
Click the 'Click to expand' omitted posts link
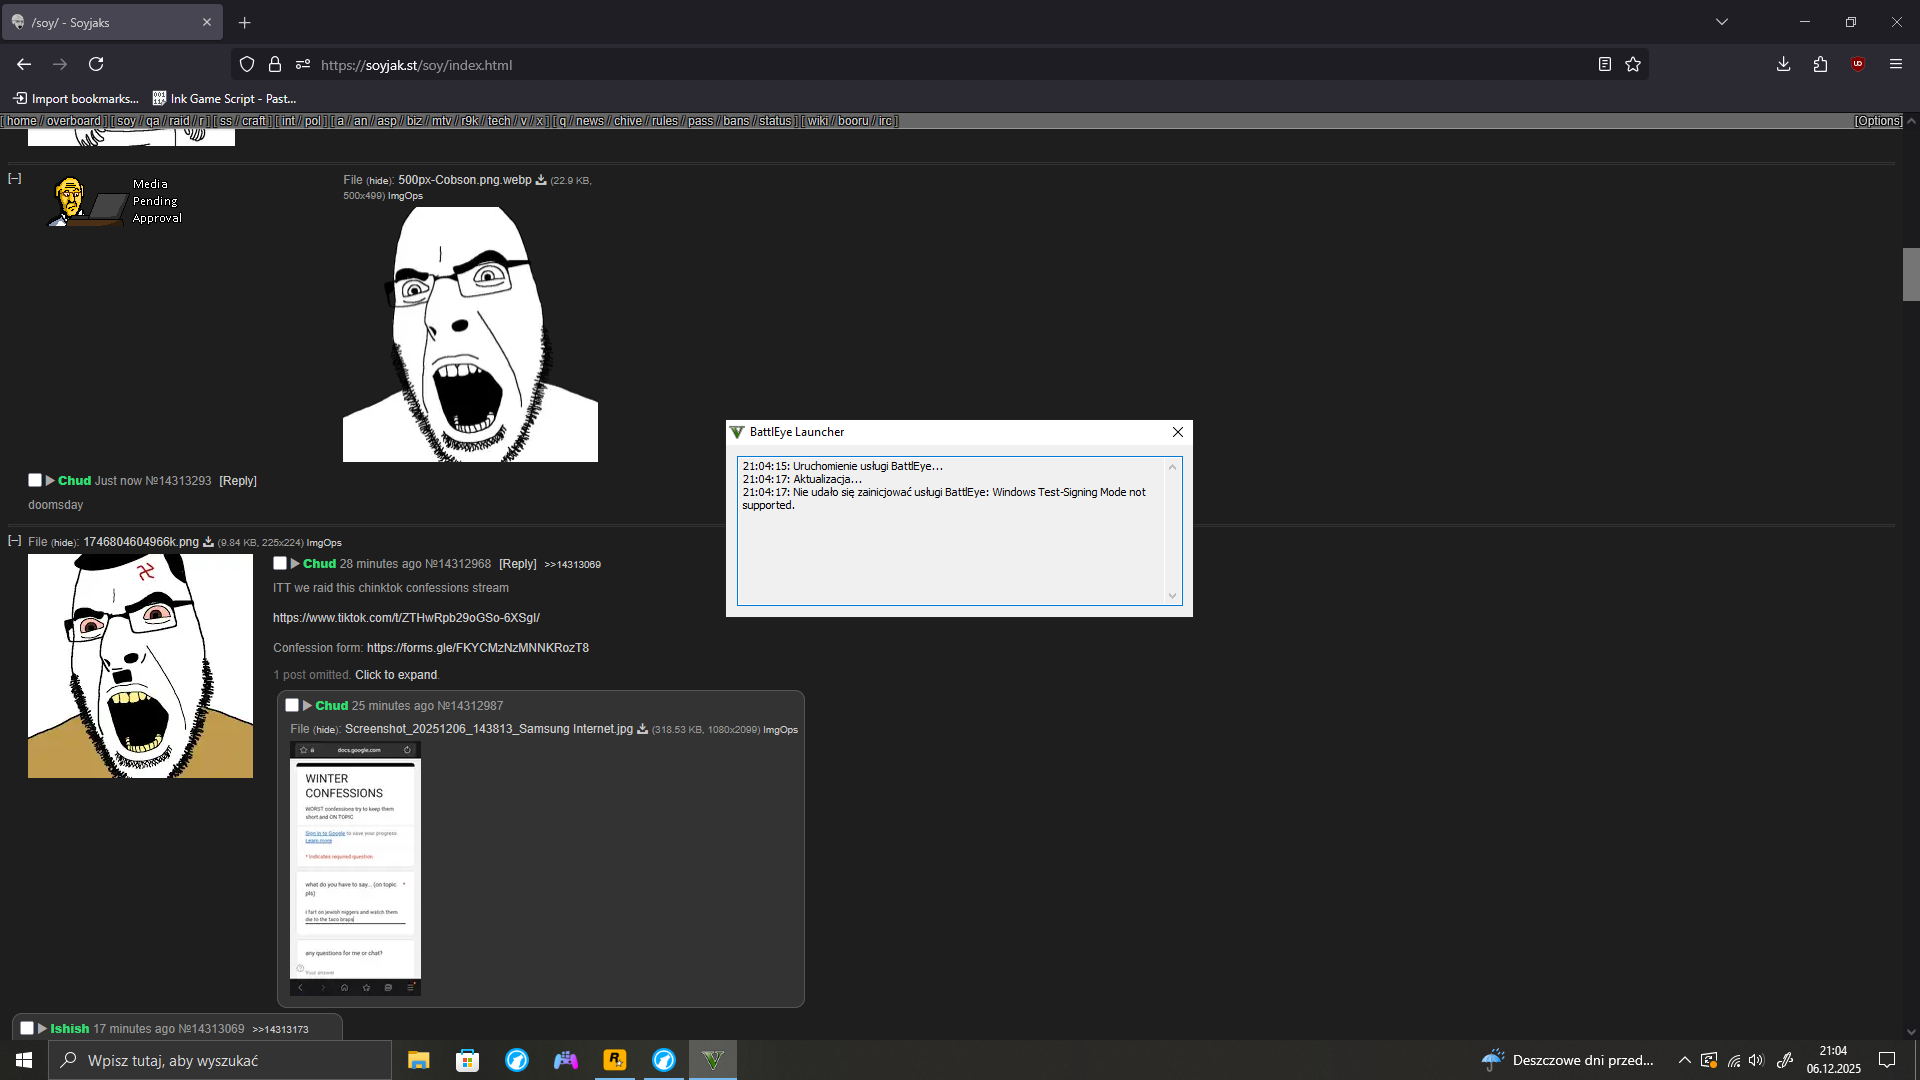point(396,675)
